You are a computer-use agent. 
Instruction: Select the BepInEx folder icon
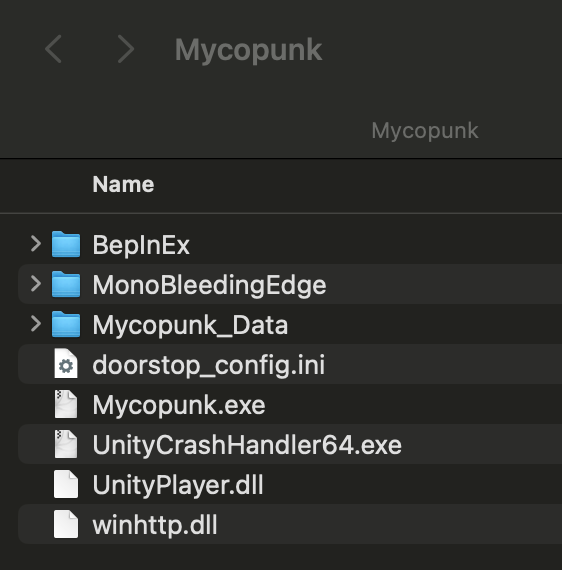tap(66, 244)
